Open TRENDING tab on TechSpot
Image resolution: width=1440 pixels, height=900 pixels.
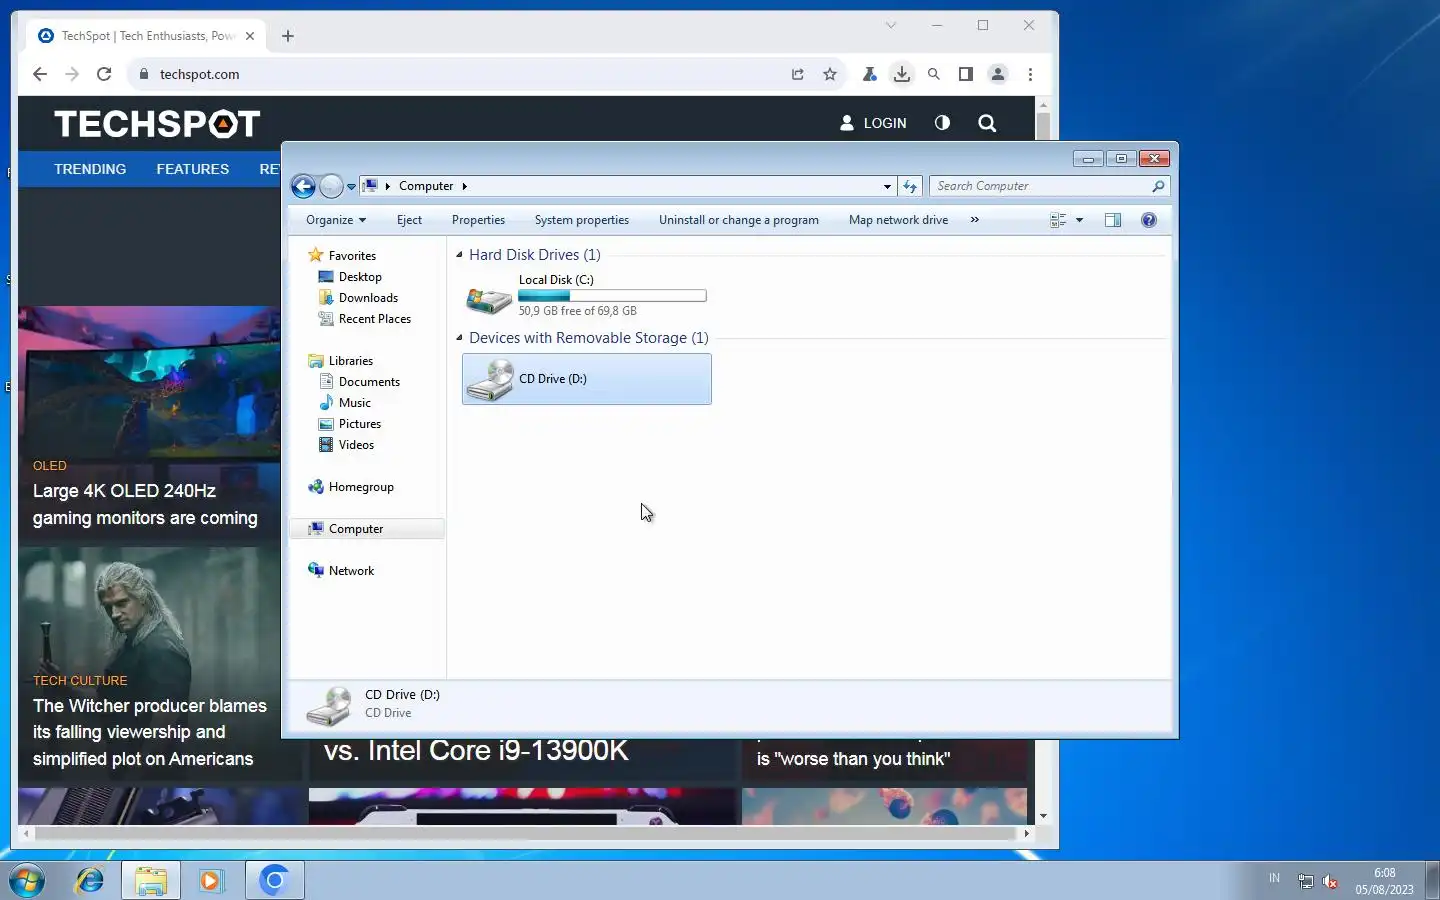90,169
